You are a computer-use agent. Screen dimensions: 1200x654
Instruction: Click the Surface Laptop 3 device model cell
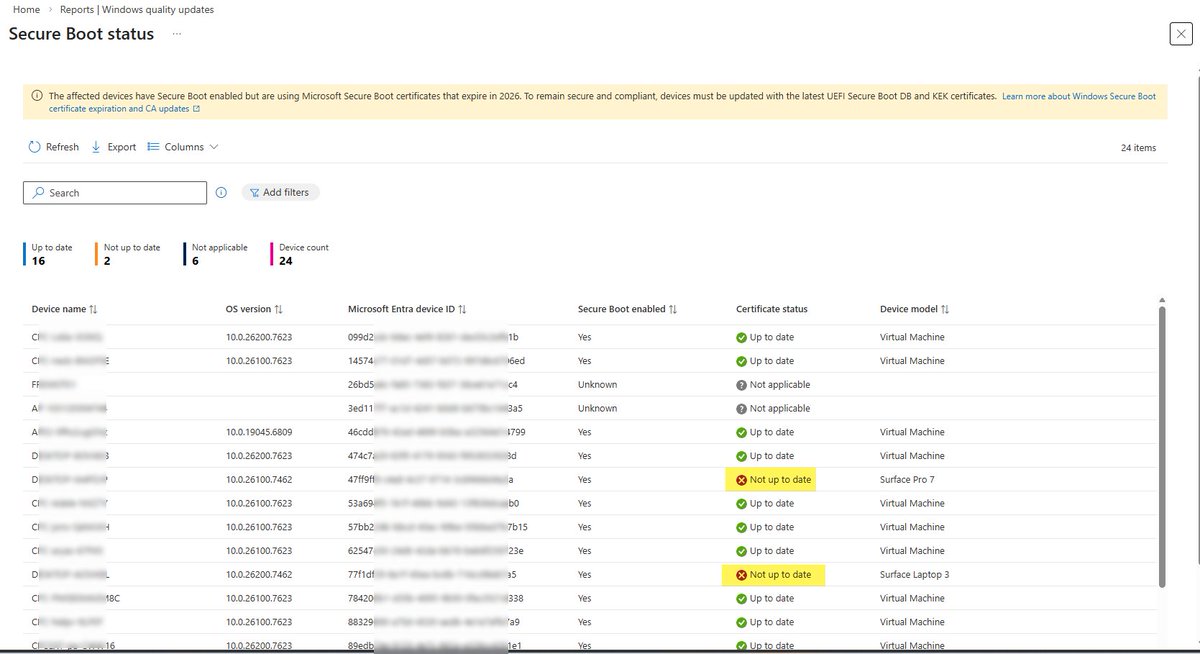point(914,575)
